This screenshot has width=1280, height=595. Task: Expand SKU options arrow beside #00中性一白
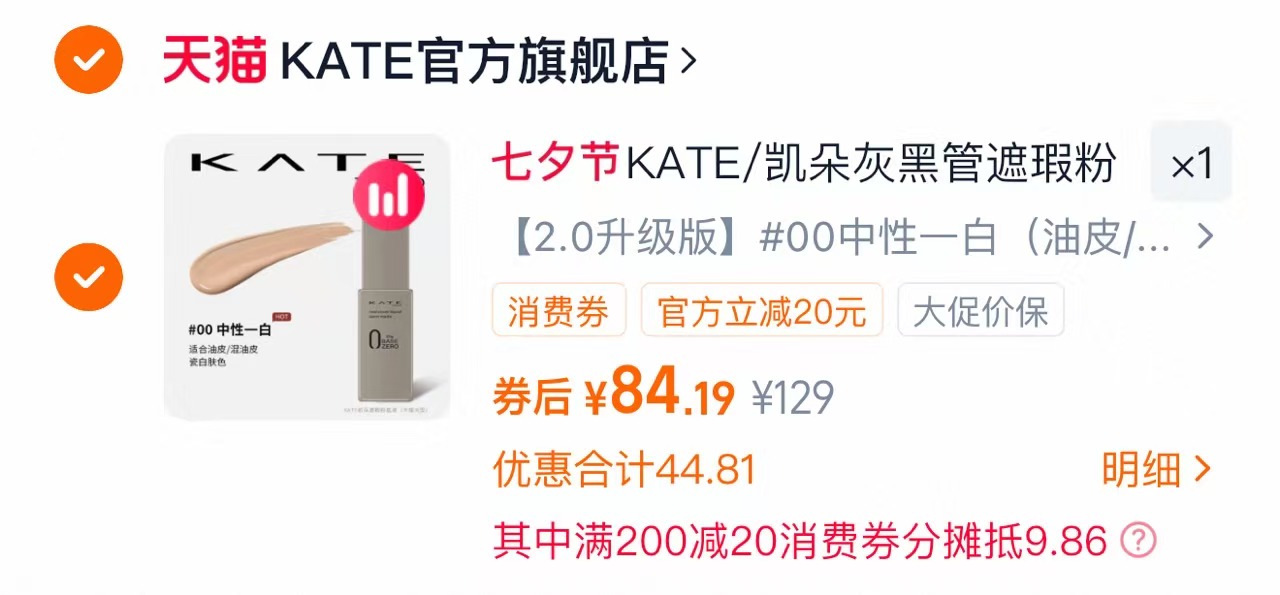click(x=1205, y=238)
